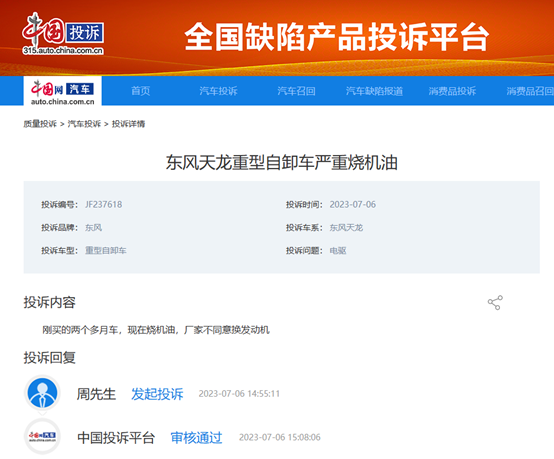Click the 中国投诉 315 logo in banner
The image size is (554, 459).
[x=63, y=34]
